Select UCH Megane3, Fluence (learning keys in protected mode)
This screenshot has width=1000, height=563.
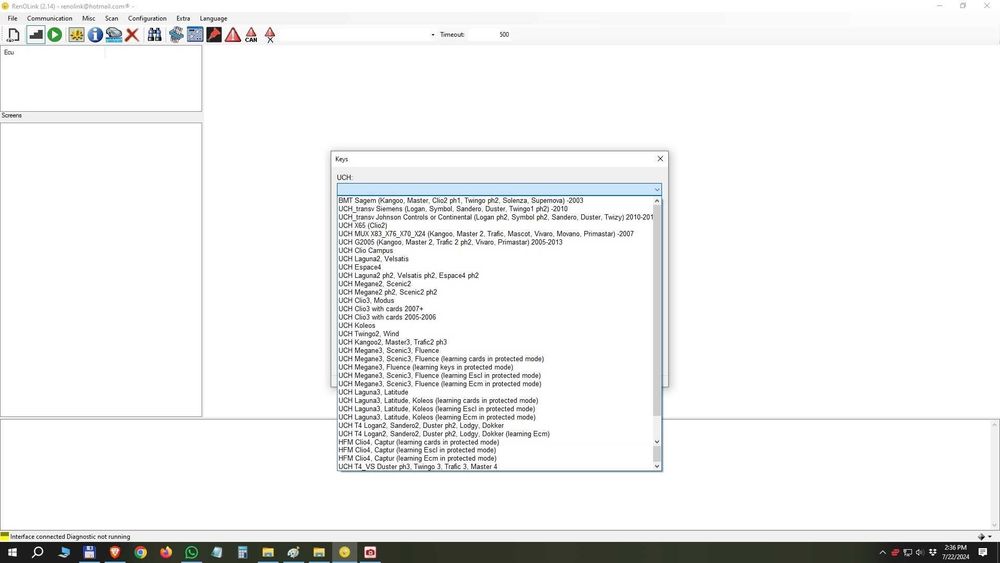pyautogui.click(x=426, y=367)
